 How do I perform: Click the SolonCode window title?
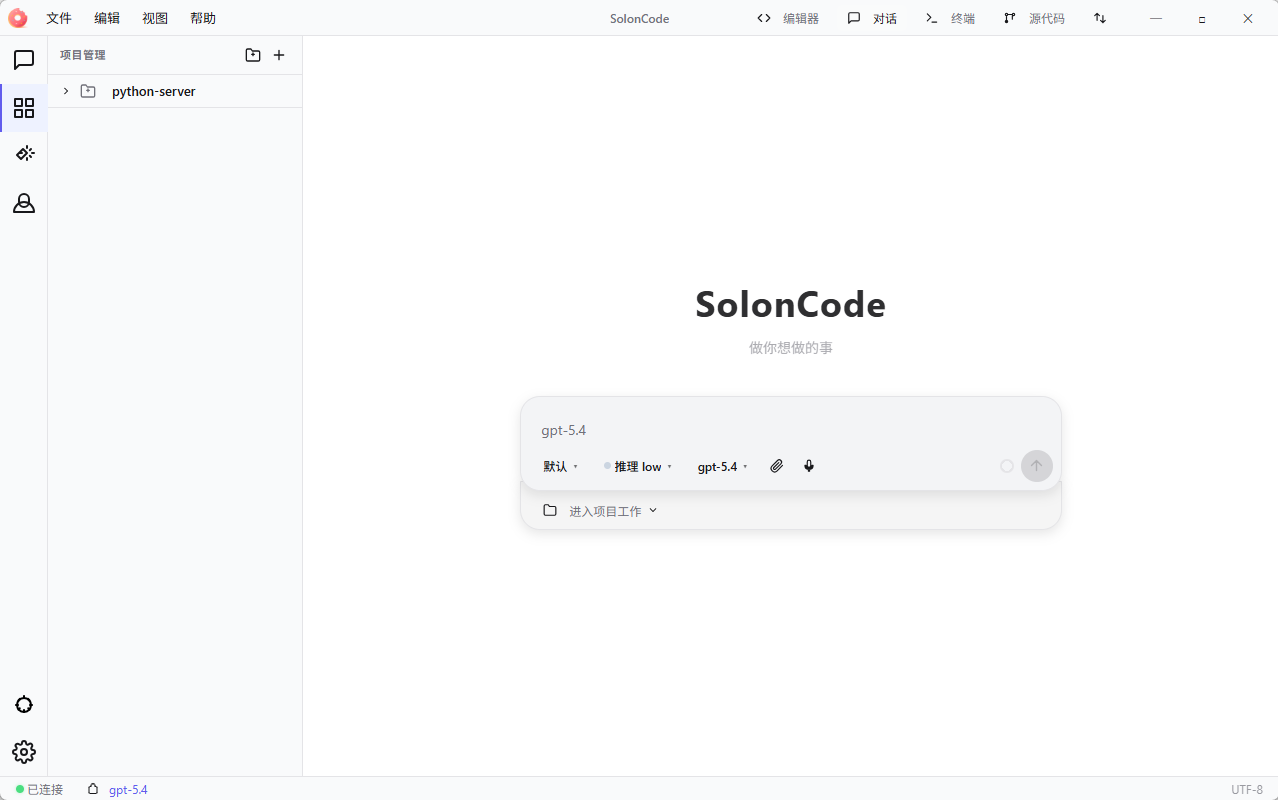(640, 18)
